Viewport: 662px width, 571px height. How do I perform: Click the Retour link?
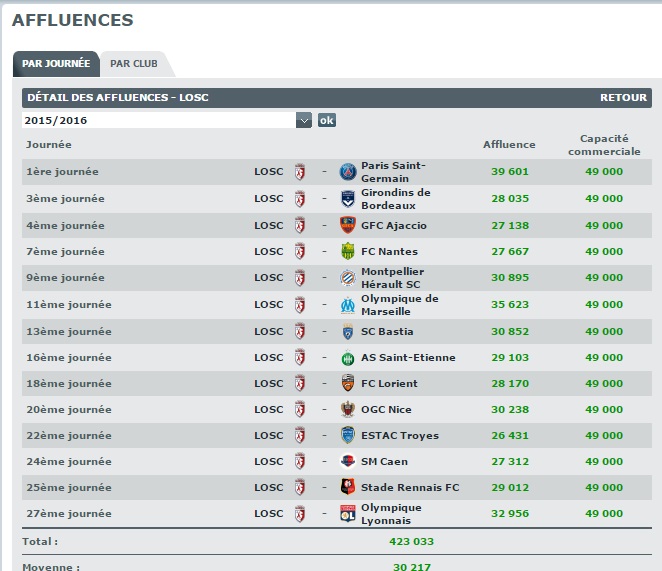(x=623, y=98)
